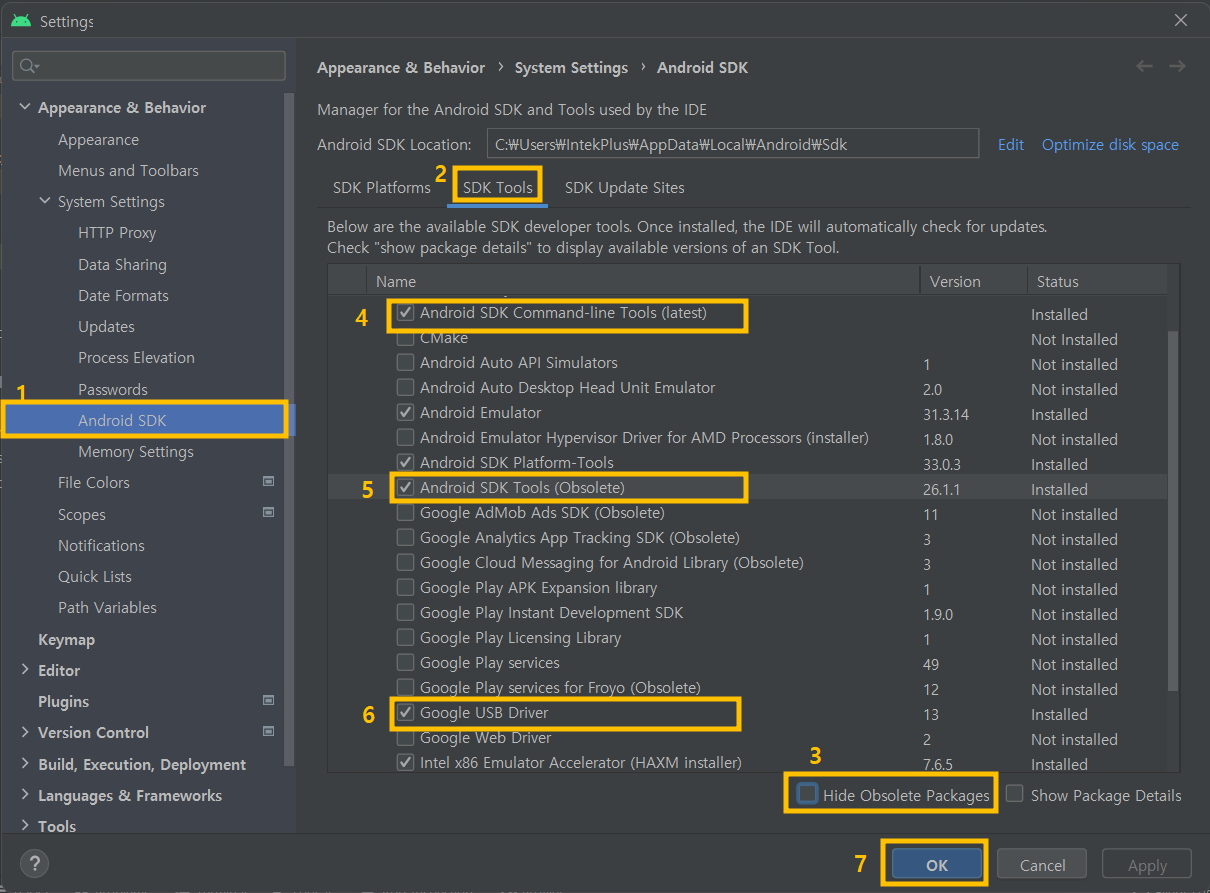Uncheck Android SDK Command-line Tools (latest)
The width and height of the screenshot is (1210, 893).
(405, 312)
